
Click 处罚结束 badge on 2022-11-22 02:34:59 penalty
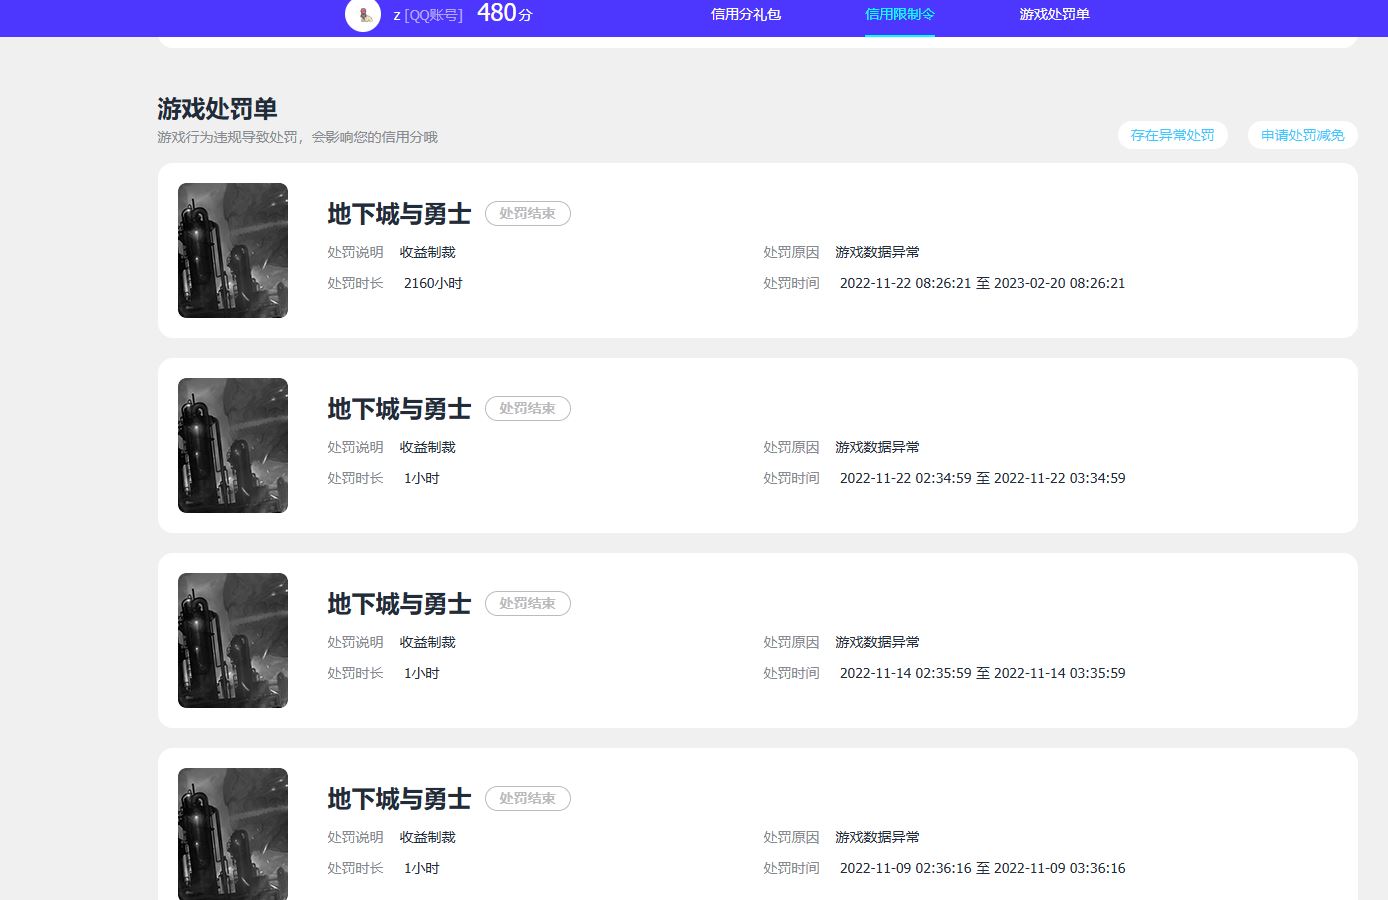(x=527, y=409)
